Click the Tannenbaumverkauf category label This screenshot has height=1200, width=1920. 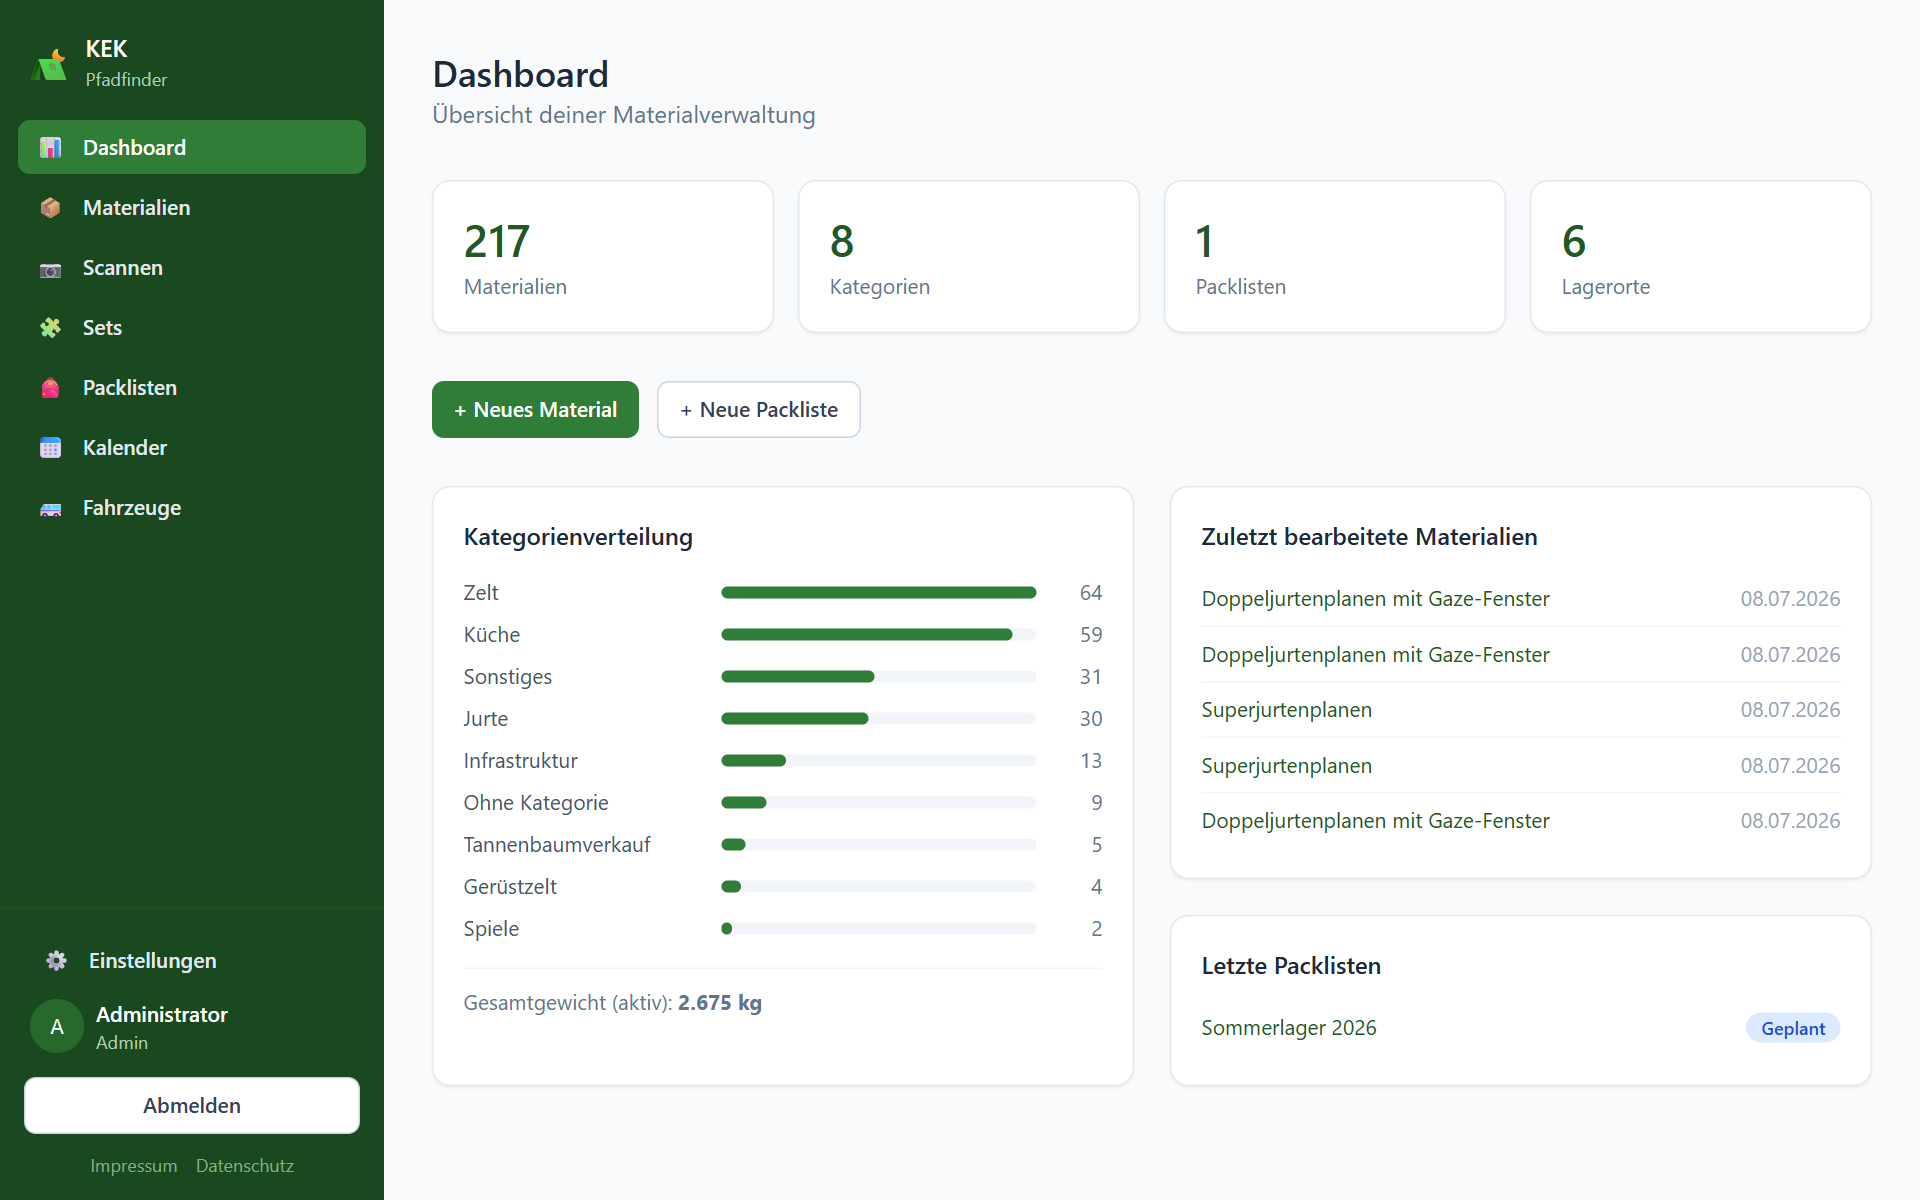click(x=557, y=845)
